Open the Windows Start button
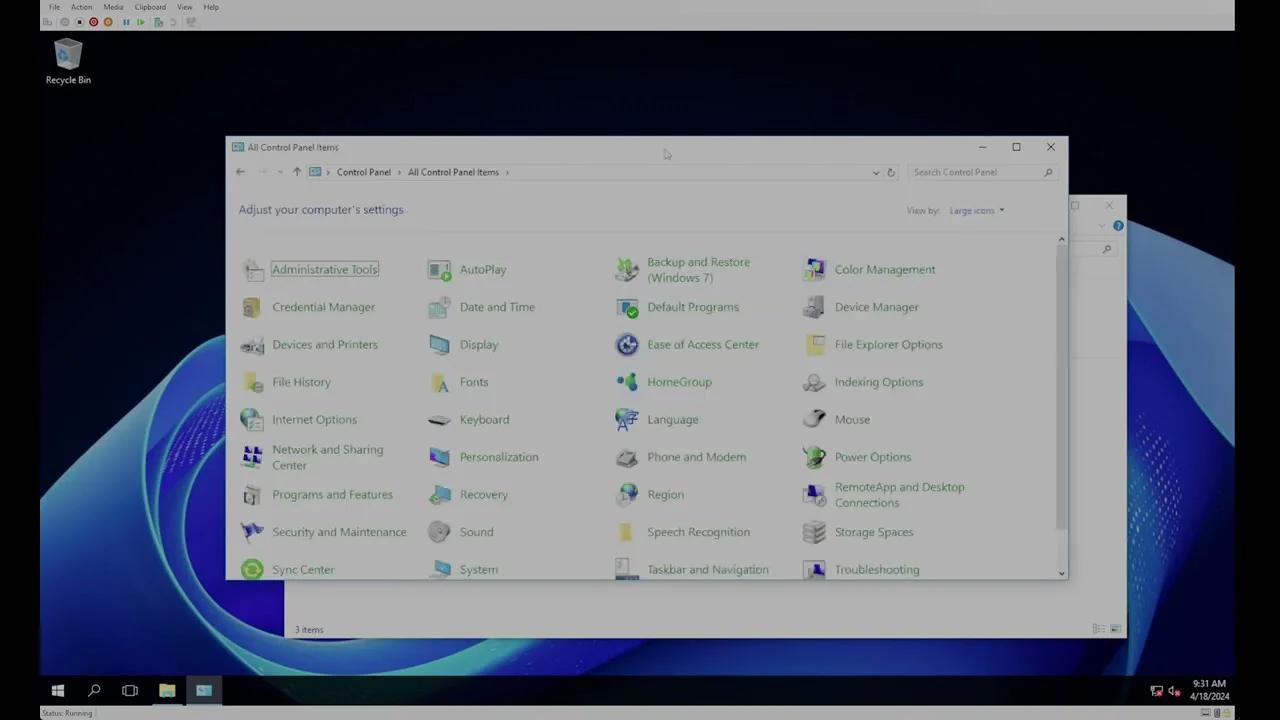Screen dimensions: 1280x720 click(x=58, y=691)
